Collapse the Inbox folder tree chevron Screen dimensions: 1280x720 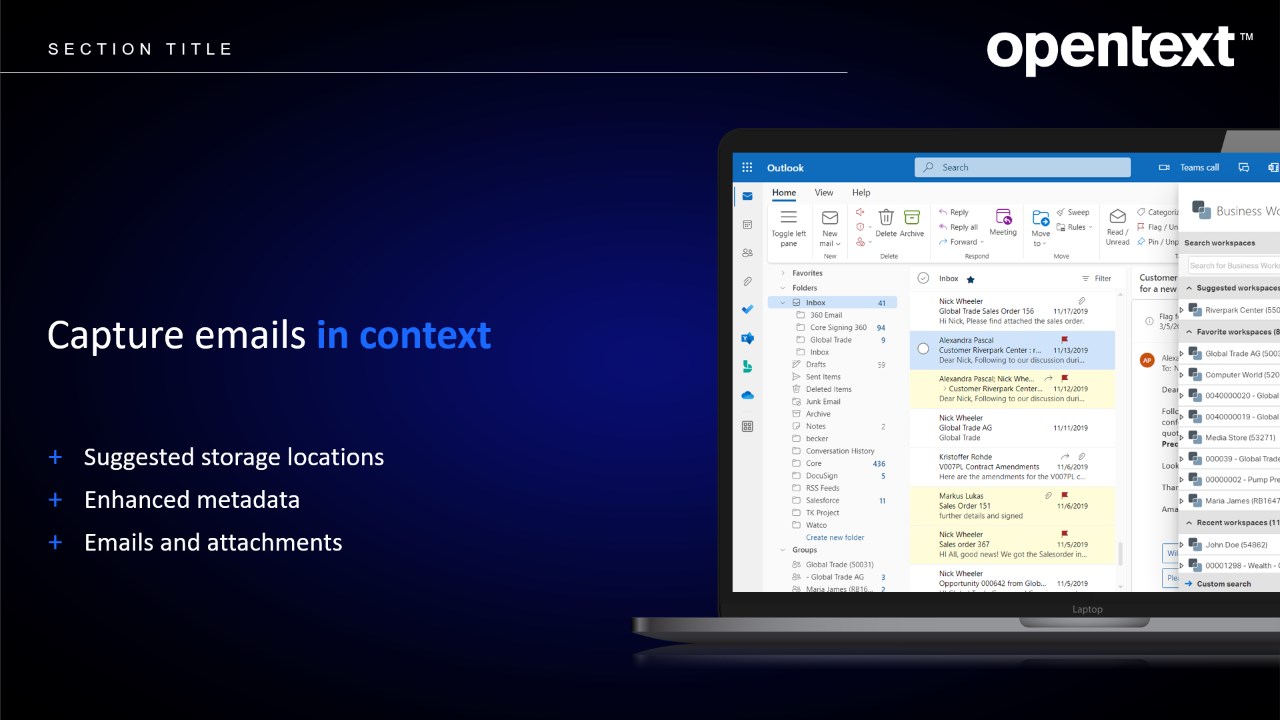click(783, 302)
